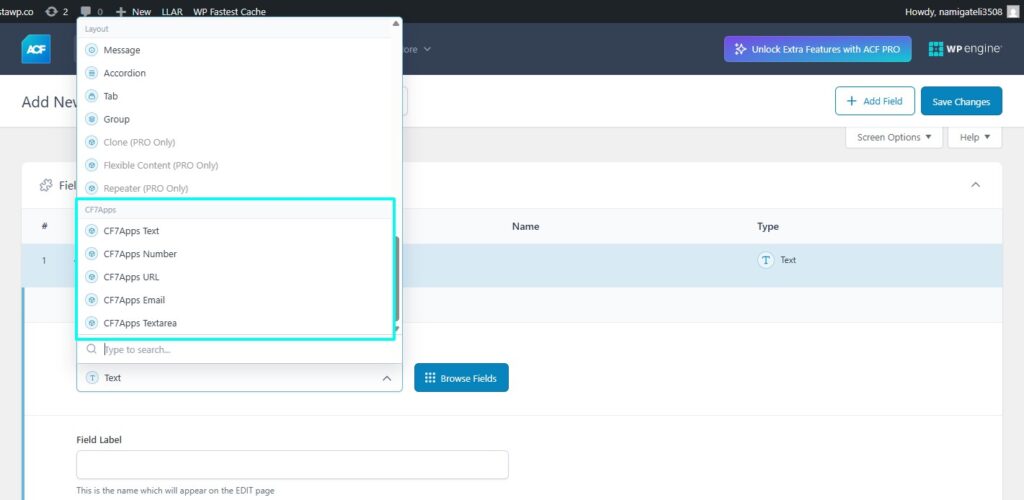Click the Text type icon in field row

[x=766, y=260]
